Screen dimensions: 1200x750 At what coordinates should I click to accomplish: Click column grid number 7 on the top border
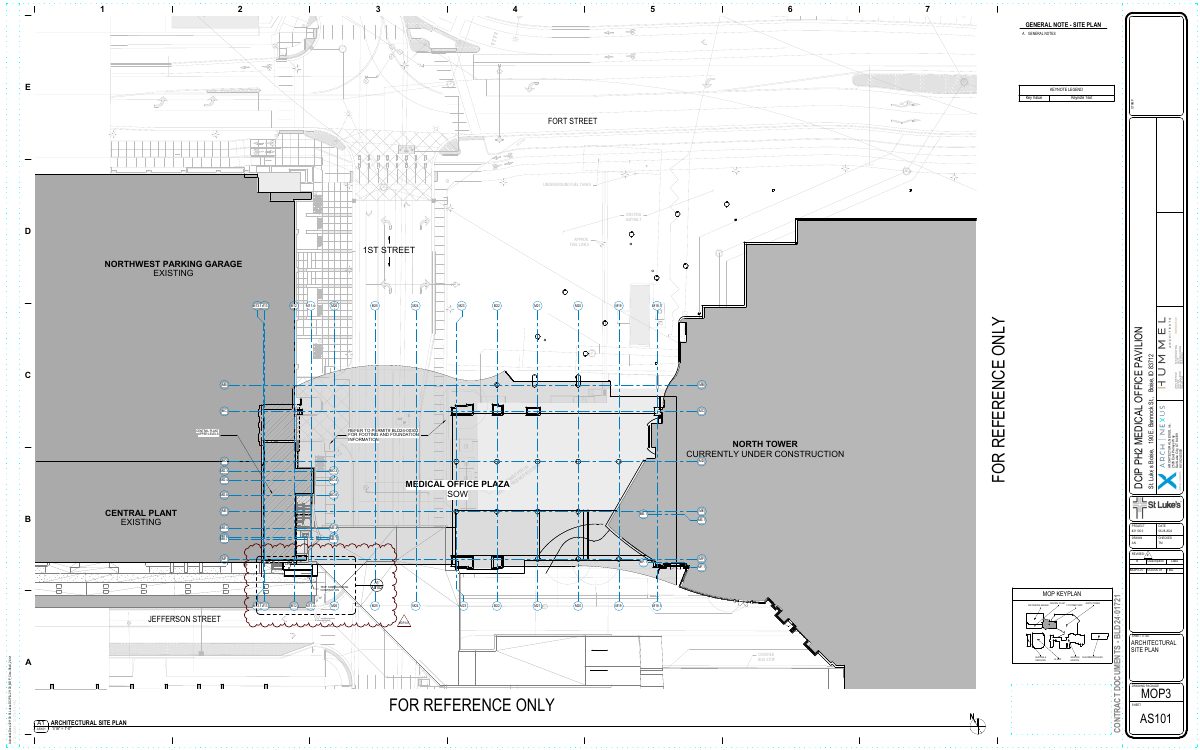[x=927, y=9]
